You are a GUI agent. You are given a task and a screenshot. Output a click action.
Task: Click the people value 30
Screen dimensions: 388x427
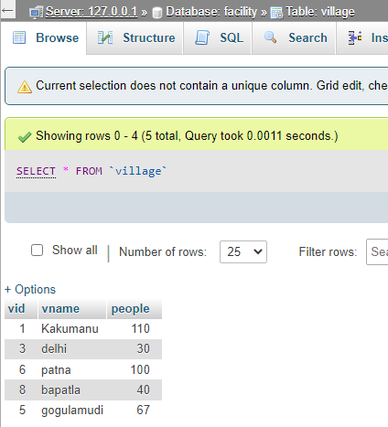(143, 349)
